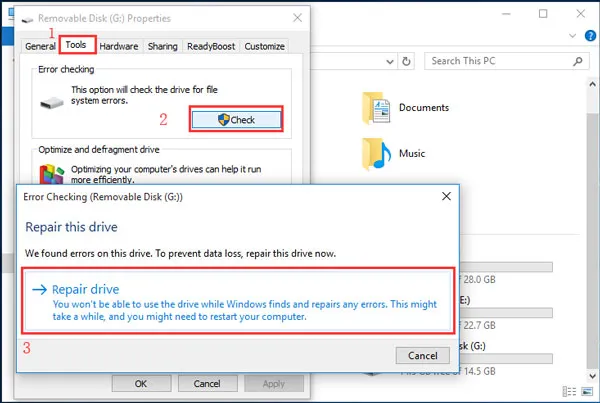Expand the Explorer ribbon chevron
The image size is (600, 403).
pyautogui.click(x=572, y=36)
